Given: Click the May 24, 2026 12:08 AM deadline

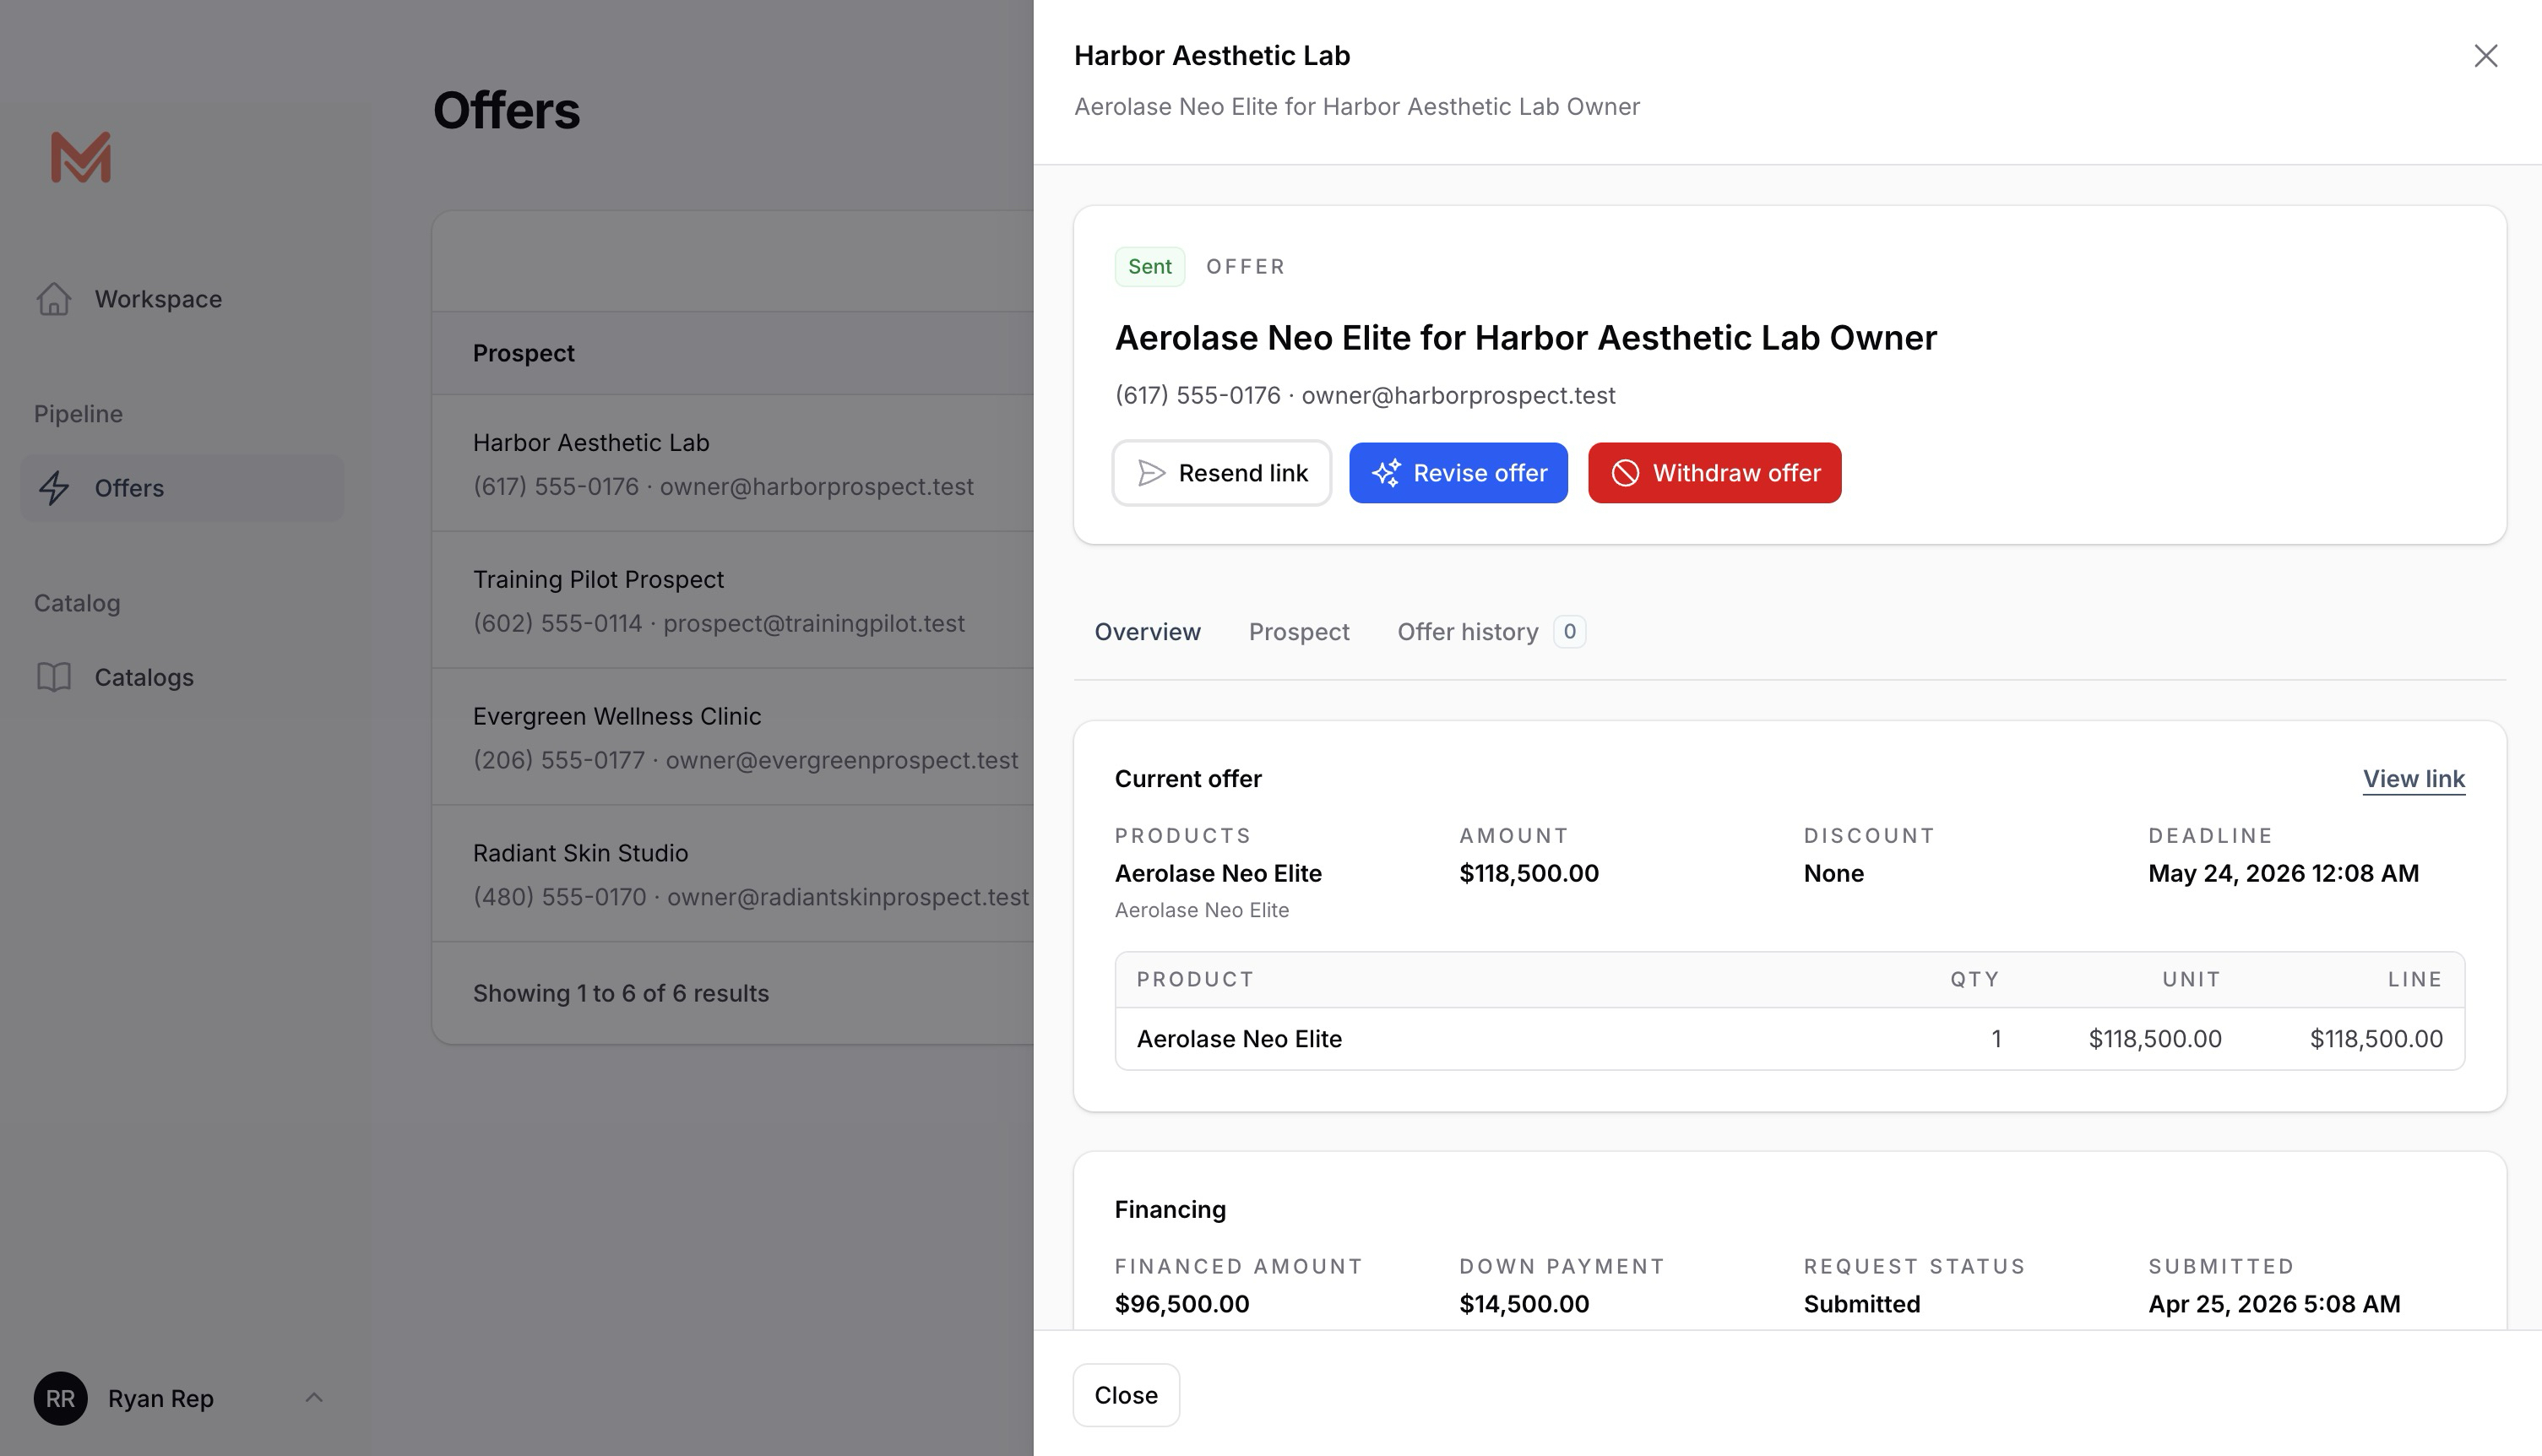Looking at the screenshot, I should click(x=2283, y=873).
